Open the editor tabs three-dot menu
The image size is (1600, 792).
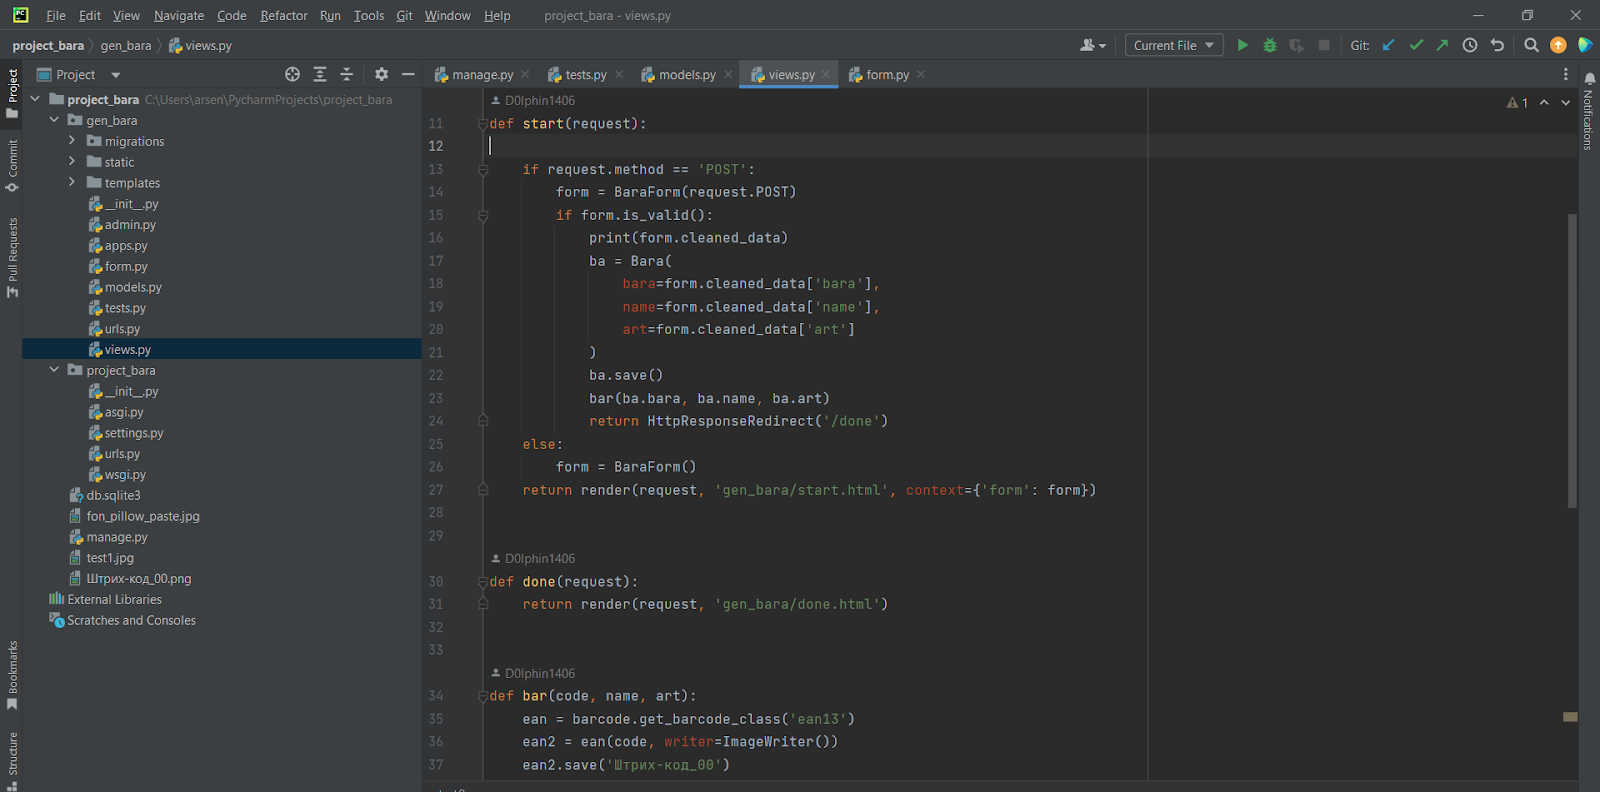coord(1566,74)
